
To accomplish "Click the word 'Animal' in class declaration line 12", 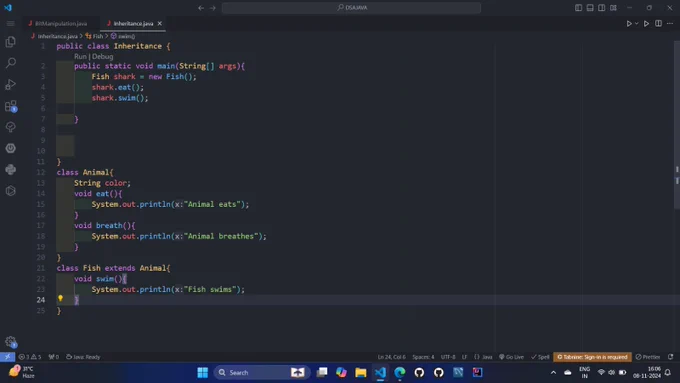I will tap(95, 172).
